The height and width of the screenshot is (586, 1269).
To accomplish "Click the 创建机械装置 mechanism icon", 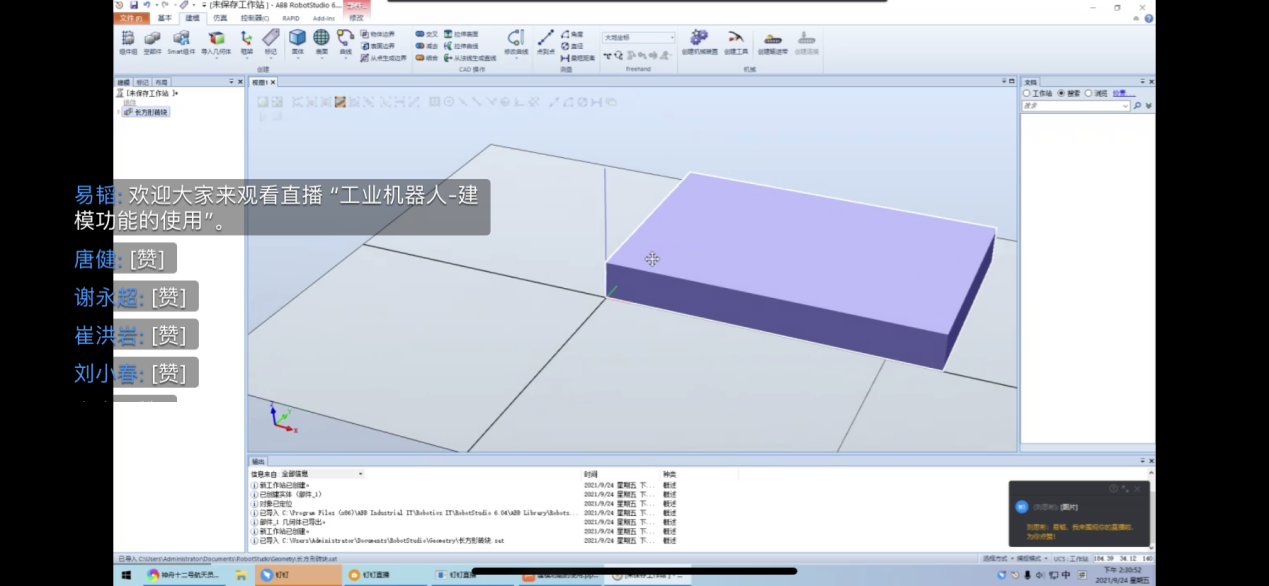I will coord(699,41).
